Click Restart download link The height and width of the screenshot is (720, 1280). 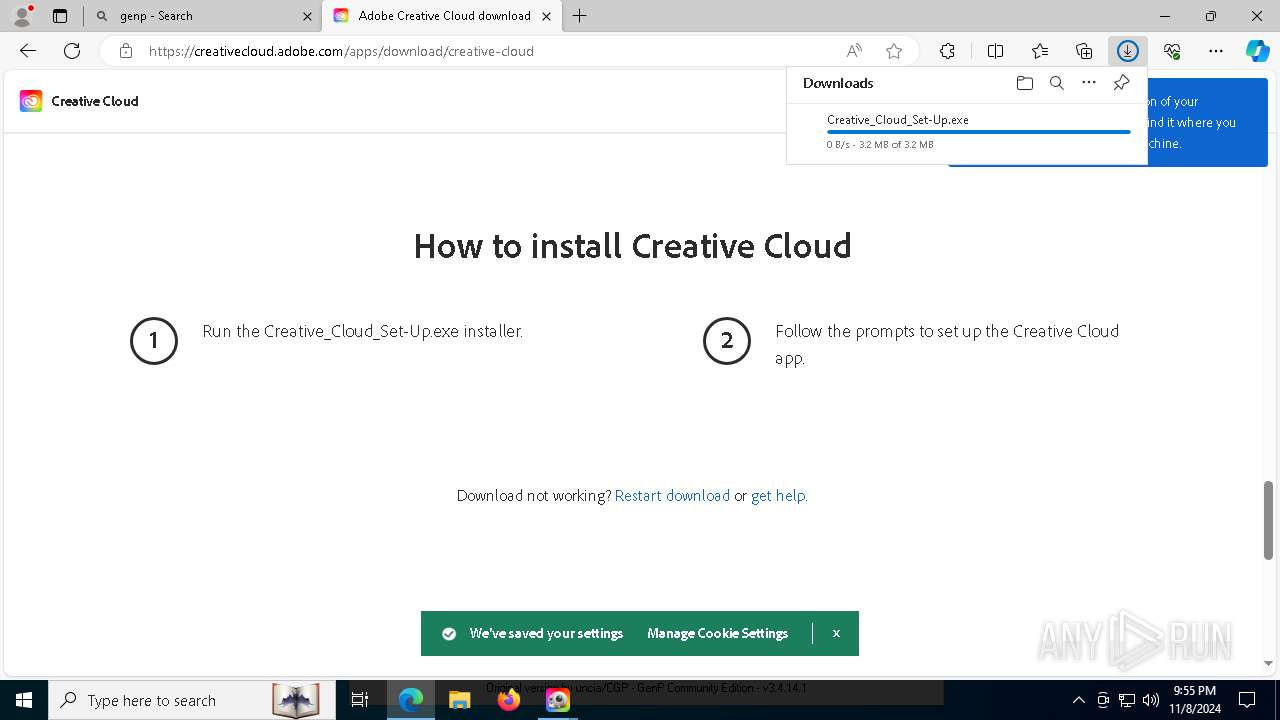tap(672, 496)
